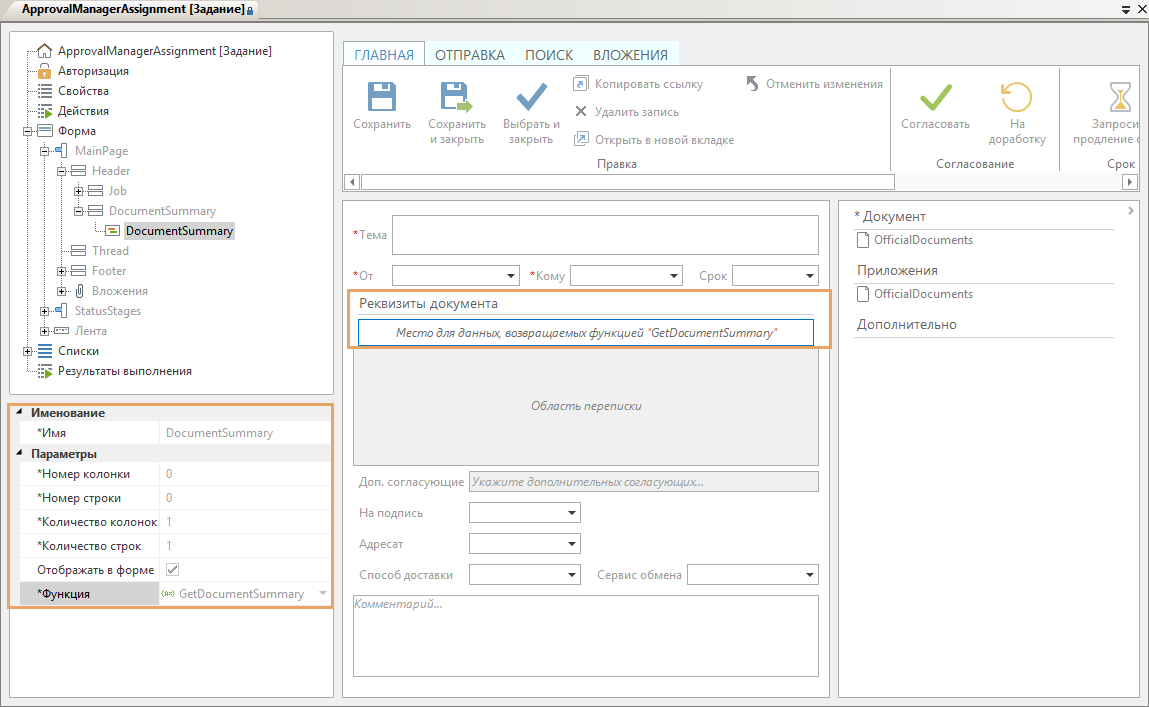Screen dimensions: 1149x707
Task: Open the Кому dropdown field
Action: (x=674, y=276)
